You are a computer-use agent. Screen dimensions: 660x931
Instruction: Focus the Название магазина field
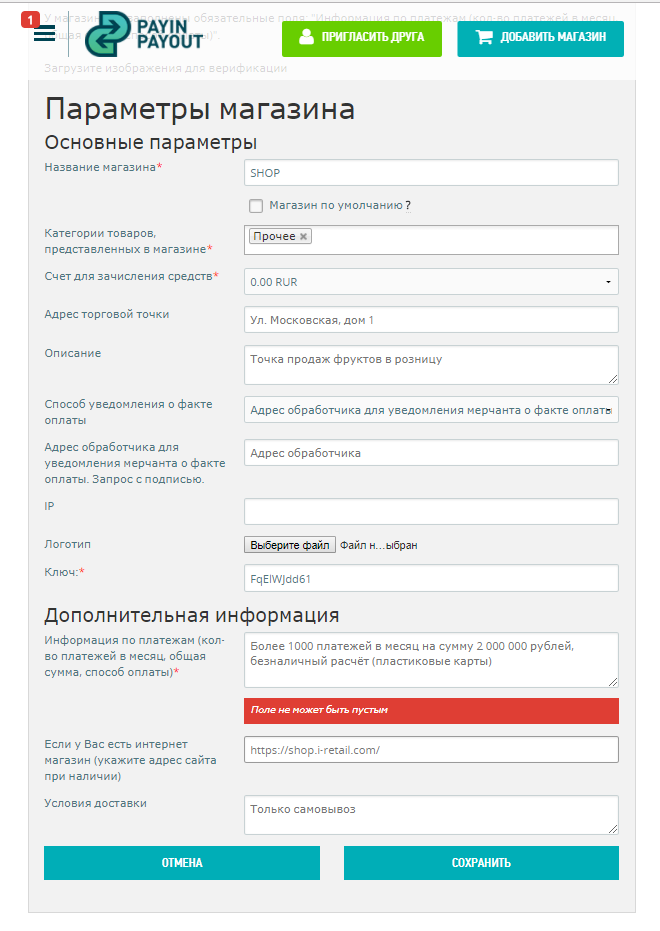point(431,173)
